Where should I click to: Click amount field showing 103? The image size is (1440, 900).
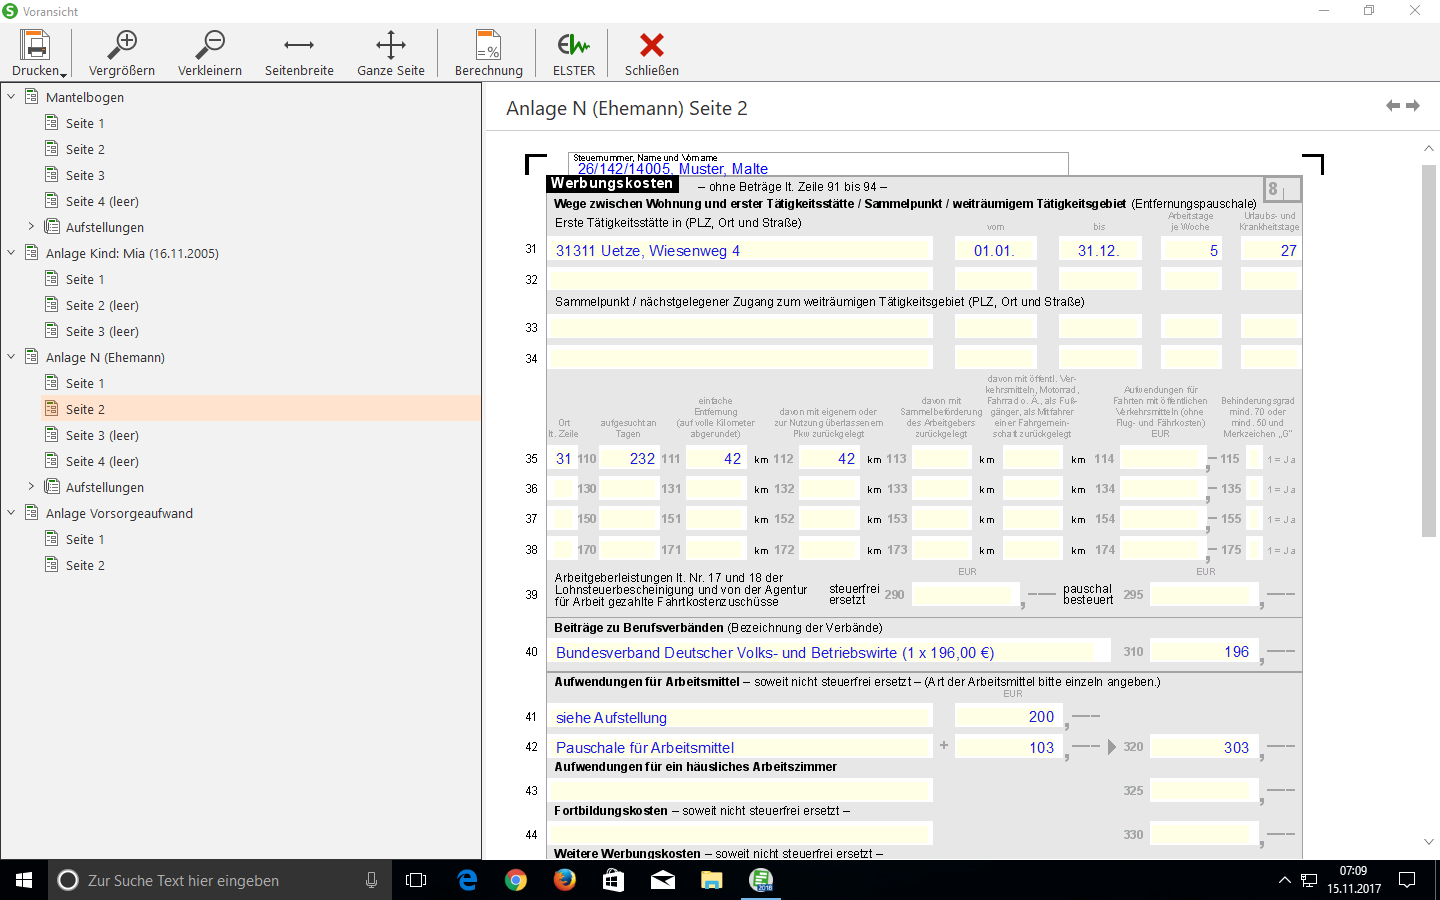[x=1009, y=747]
